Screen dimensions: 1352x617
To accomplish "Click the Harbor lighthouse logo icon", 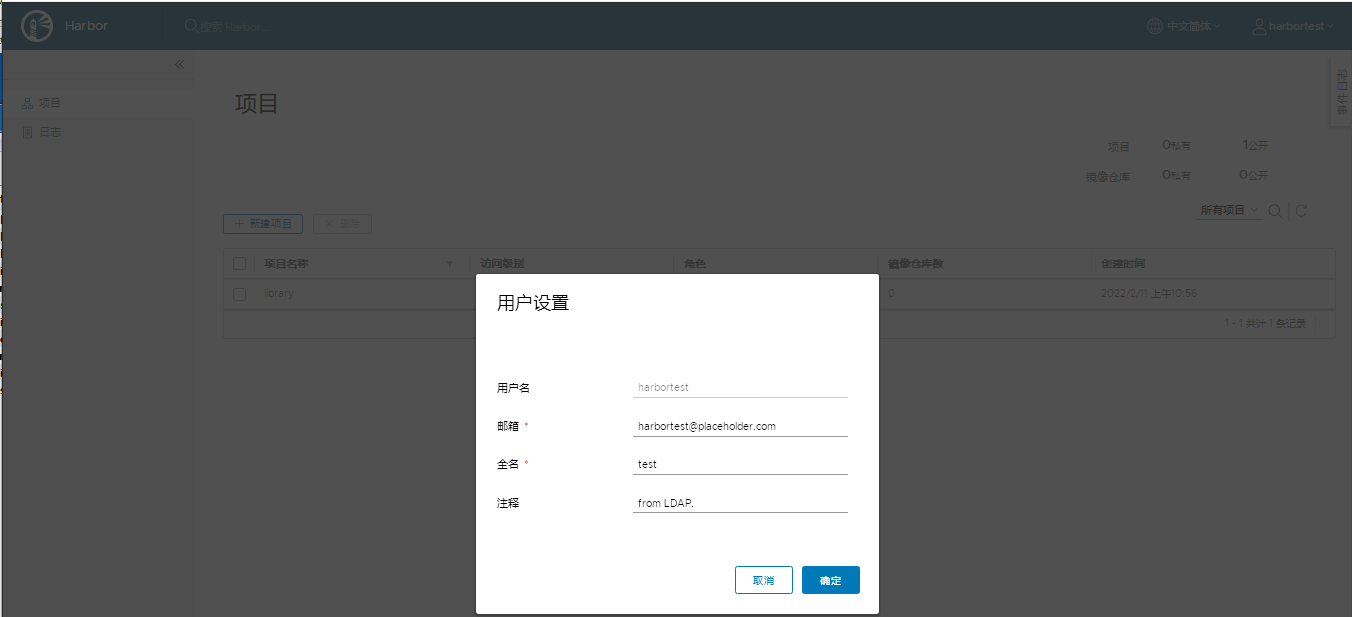I will [37, 26].
